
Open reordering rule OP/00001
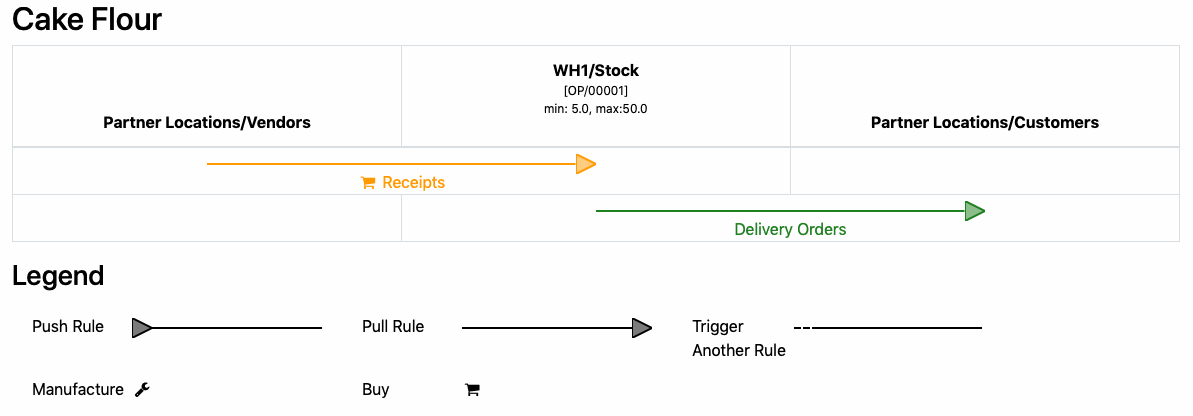pos(596,91)
